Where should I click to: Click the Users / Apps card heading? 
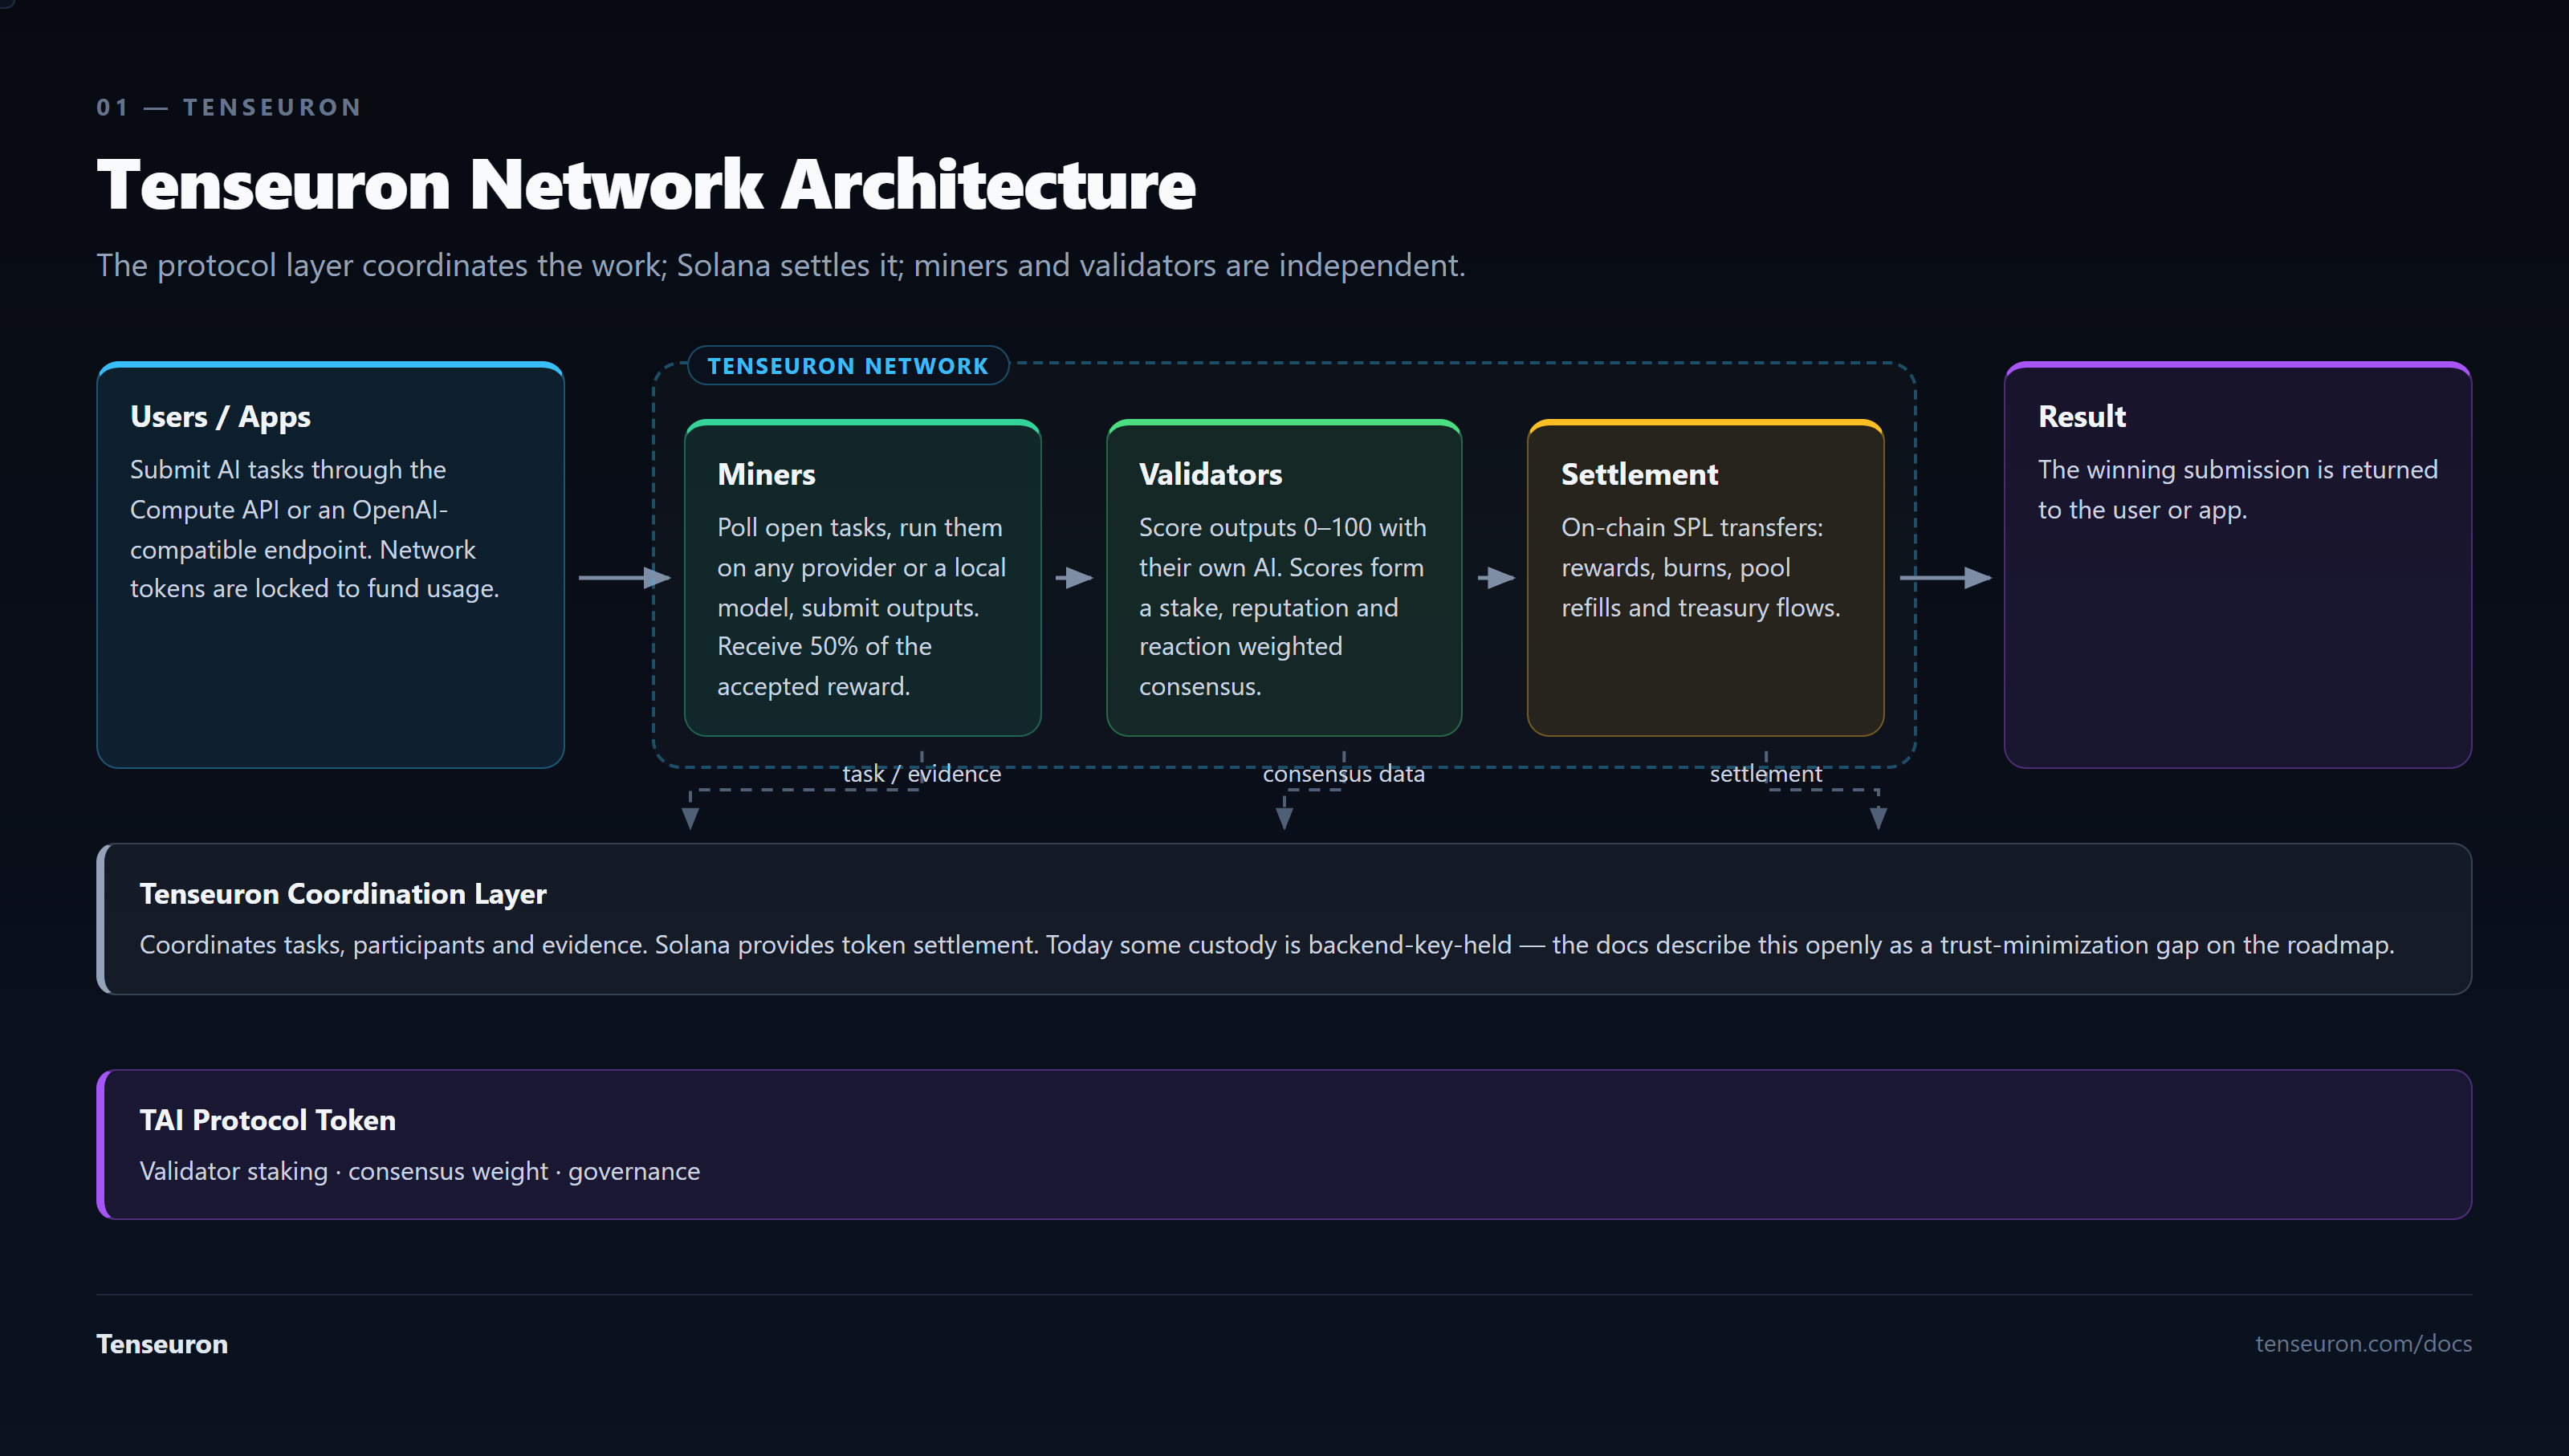click(x=220, y=416)
